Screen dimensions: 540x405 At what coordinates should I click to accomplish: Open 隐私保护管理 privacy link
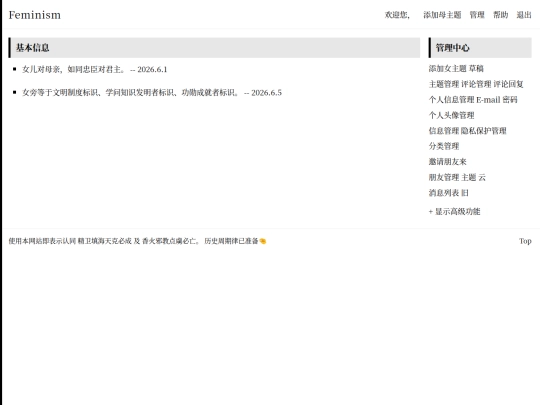click(484, 131)
